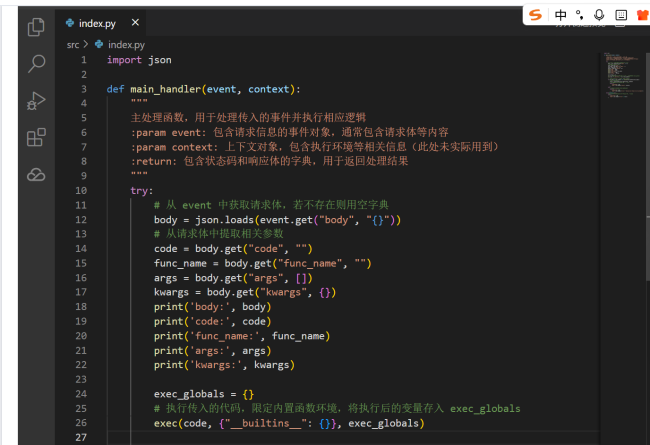Click the main_handler function name
Image resolution: width=650 pixels, height=445 pixels.
[165, 89]
